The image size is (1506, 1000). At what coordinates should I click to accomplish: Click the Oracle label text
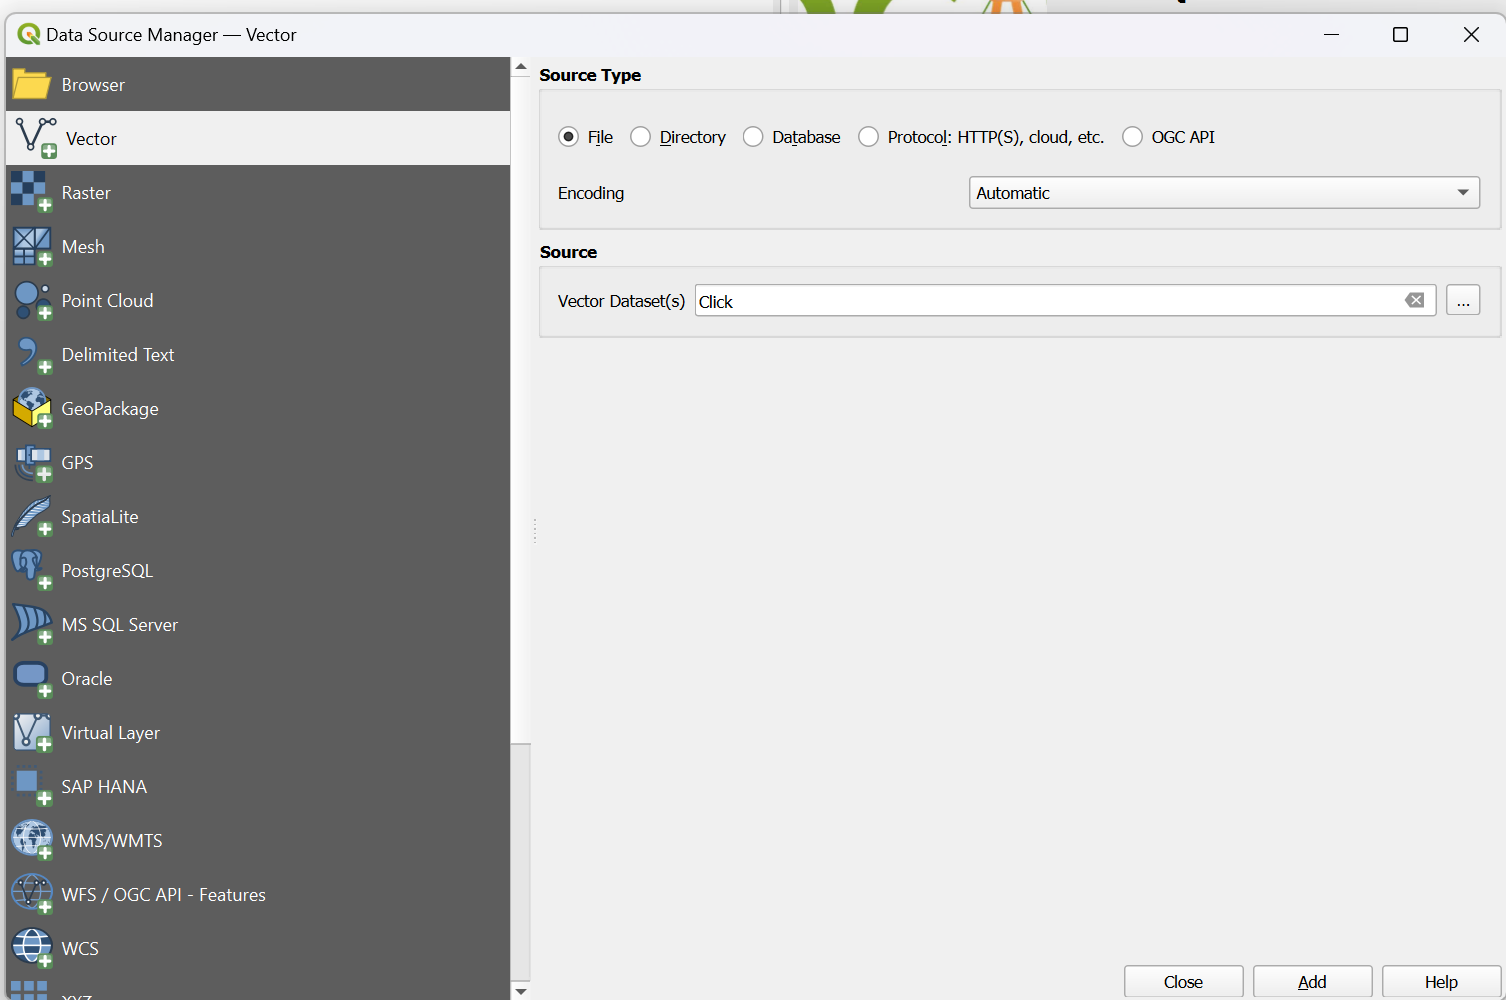click(x=87, y=679)
